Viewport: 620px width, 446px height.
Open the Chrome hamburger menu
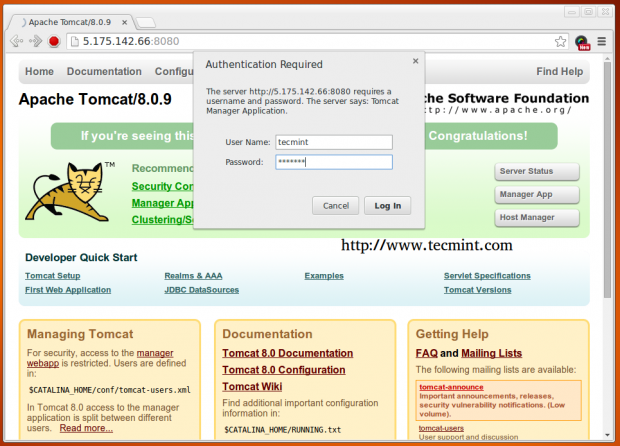coord(601,41)
